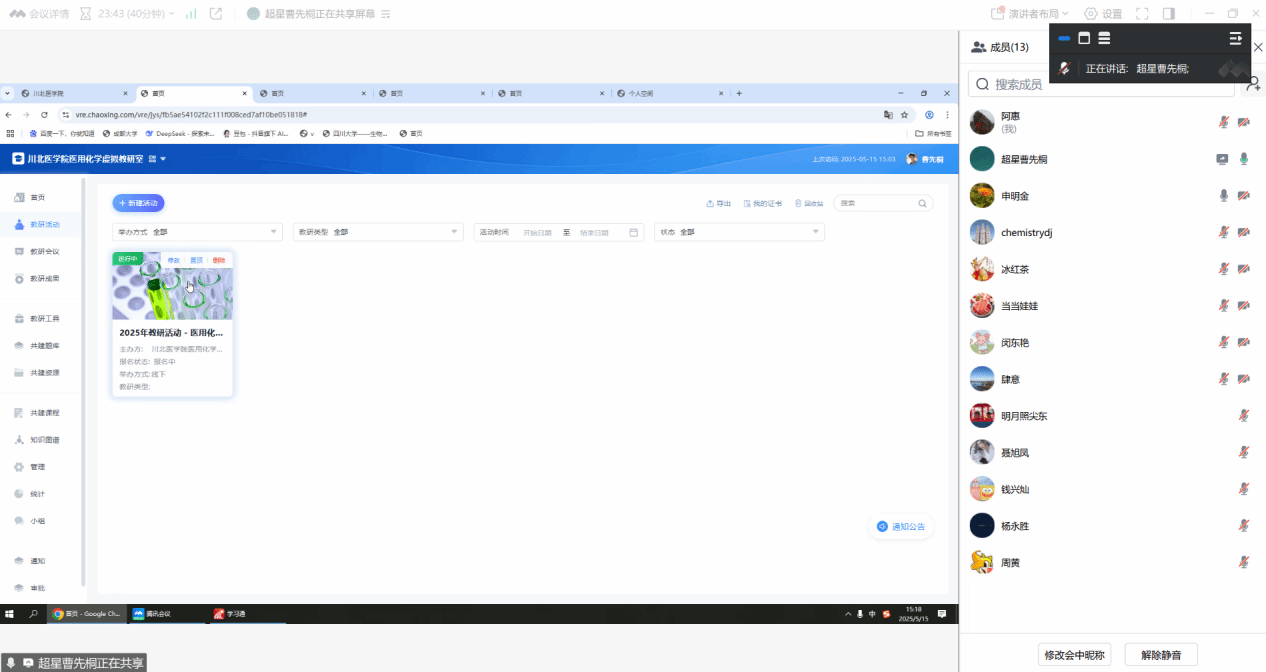
Task: Click the 解除静音 button
Action: [x=1160, y=655]
